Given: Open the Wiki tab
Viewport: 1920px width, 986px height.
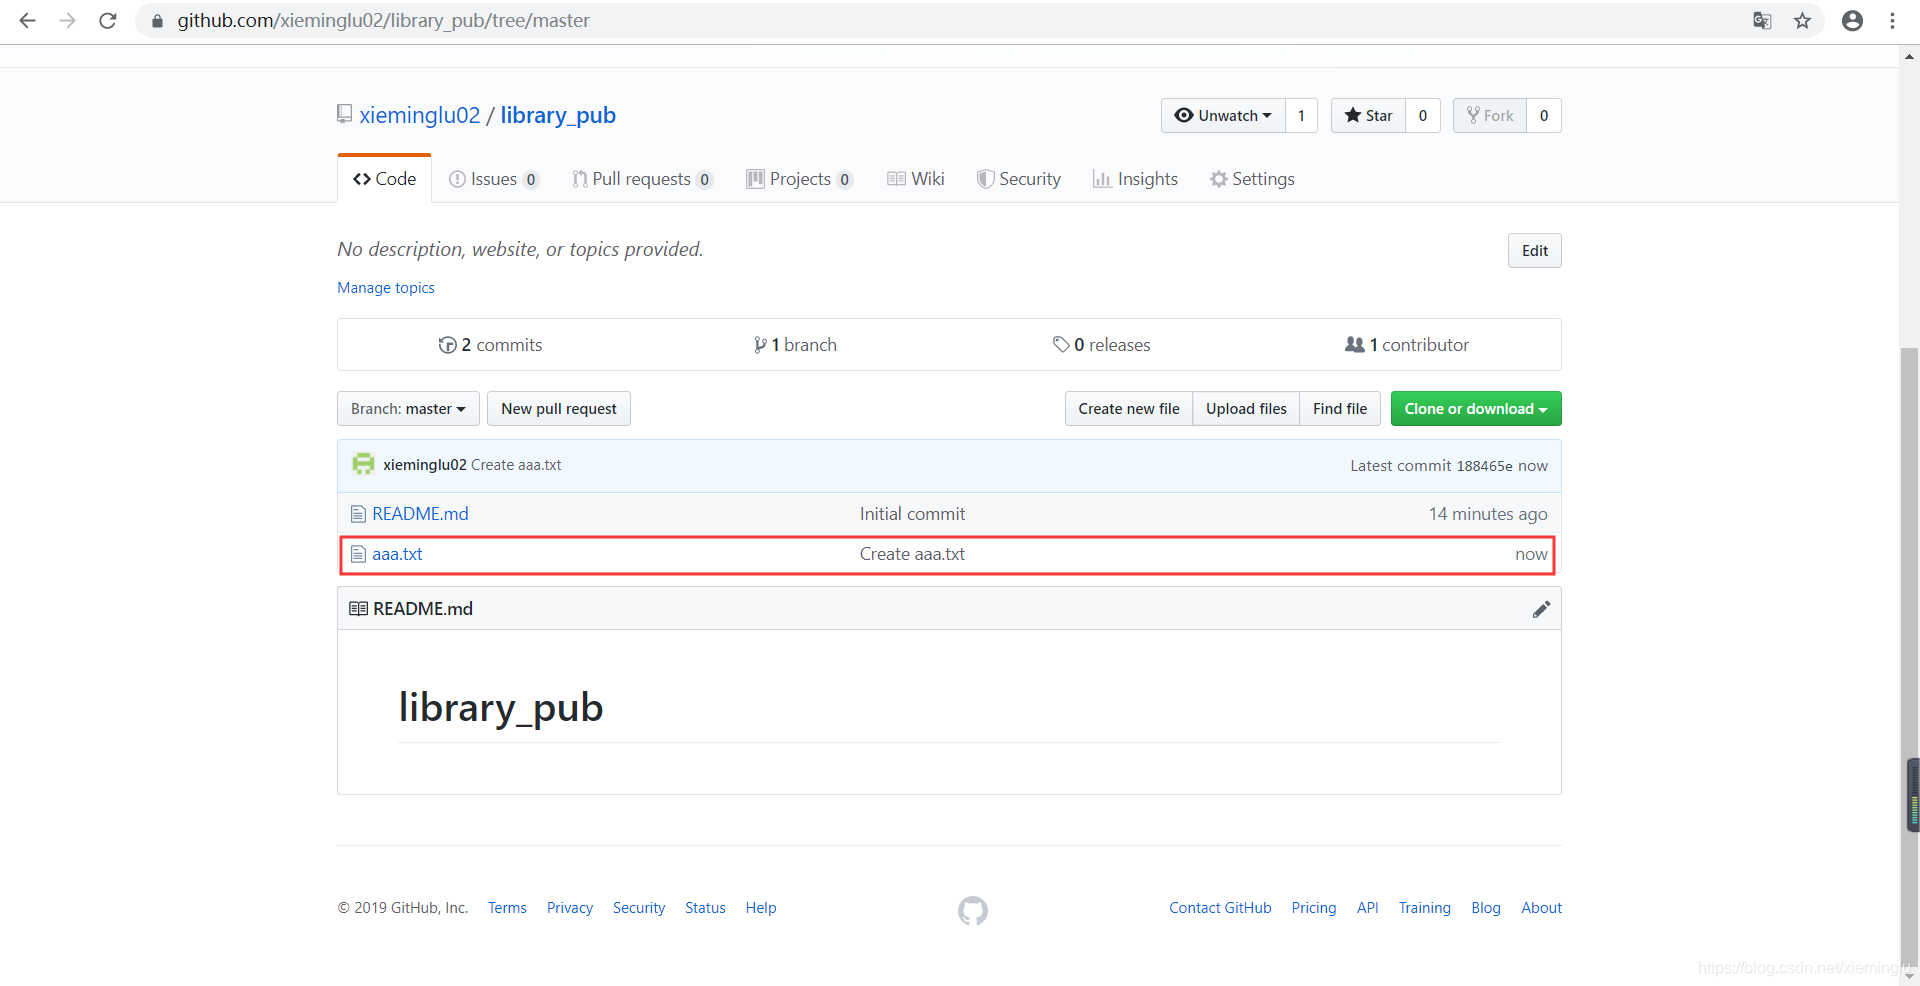Looking at the screenshot, I should pyautogui.click(x=916, y=179).
